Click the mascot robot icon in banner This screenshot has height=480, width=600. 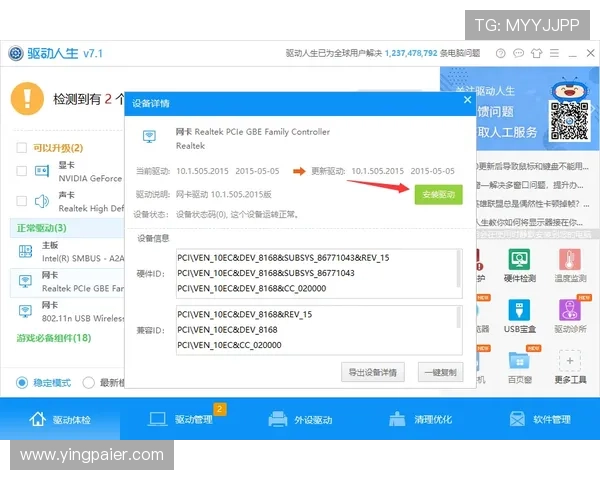pos(569,88)
